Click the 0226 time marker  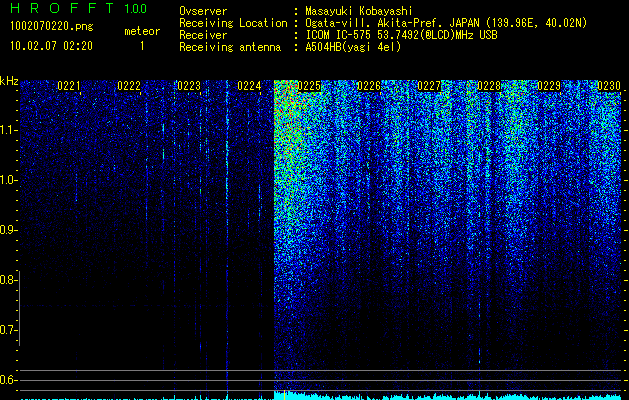[369, 86]
